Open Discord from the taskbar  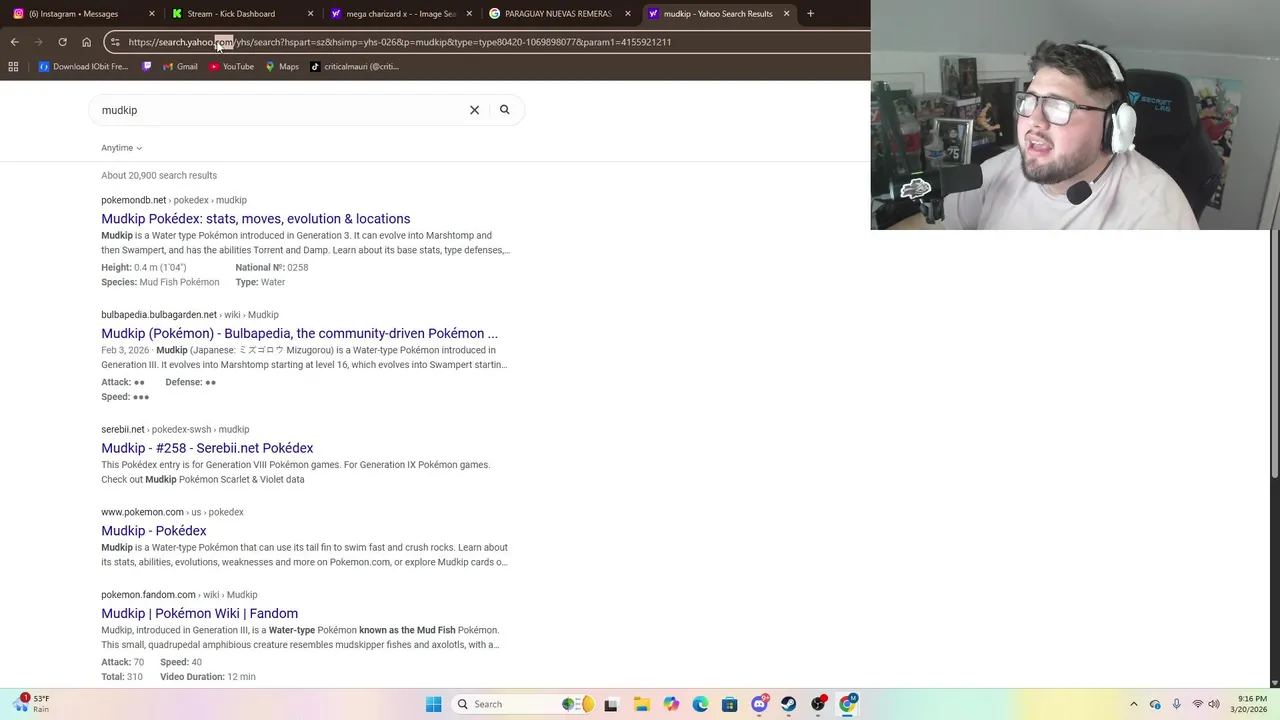pos(760,704)
